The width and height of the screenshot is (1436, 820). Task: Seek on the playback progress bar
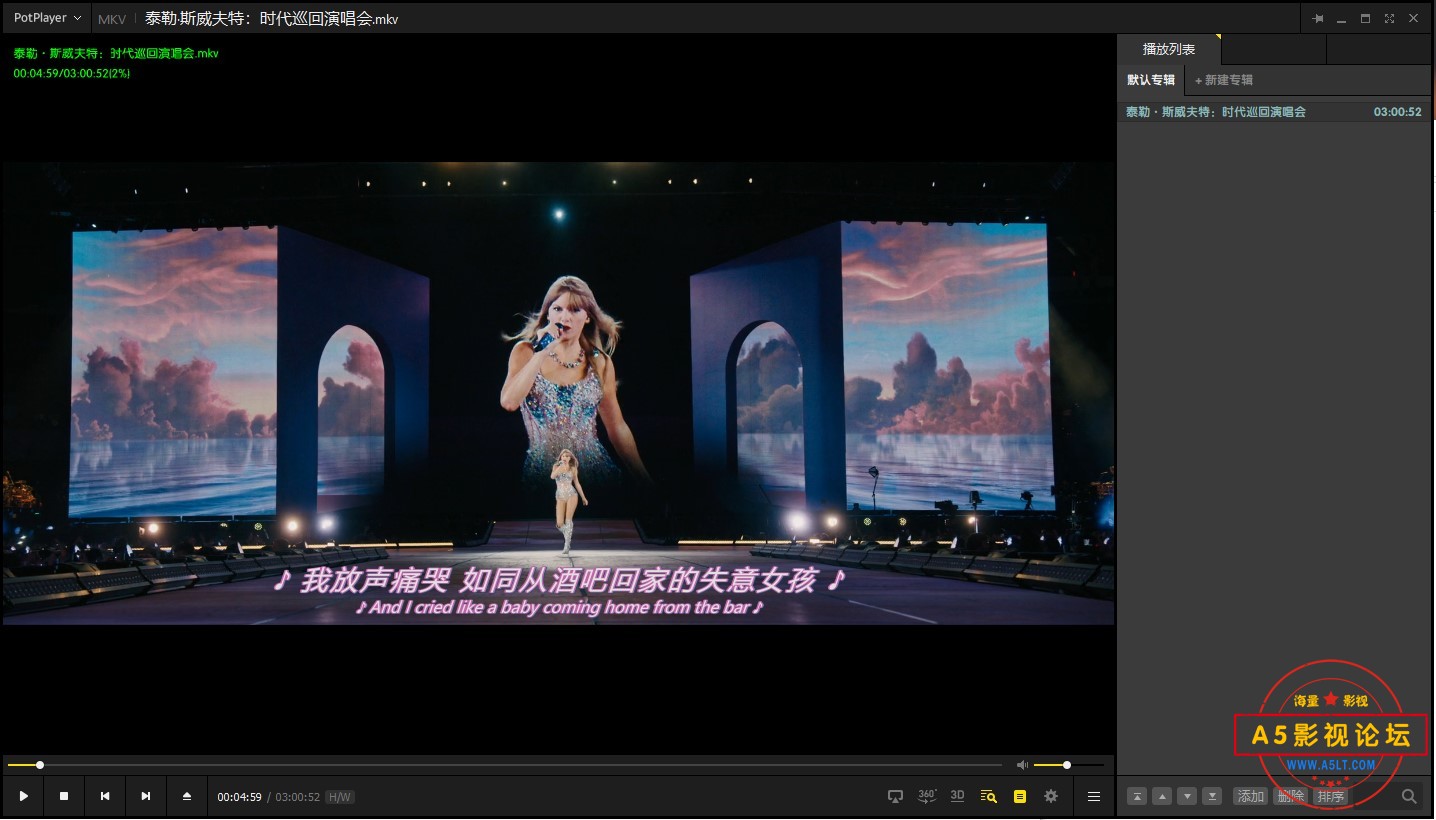pyautogui.click(x=505, y=765)
